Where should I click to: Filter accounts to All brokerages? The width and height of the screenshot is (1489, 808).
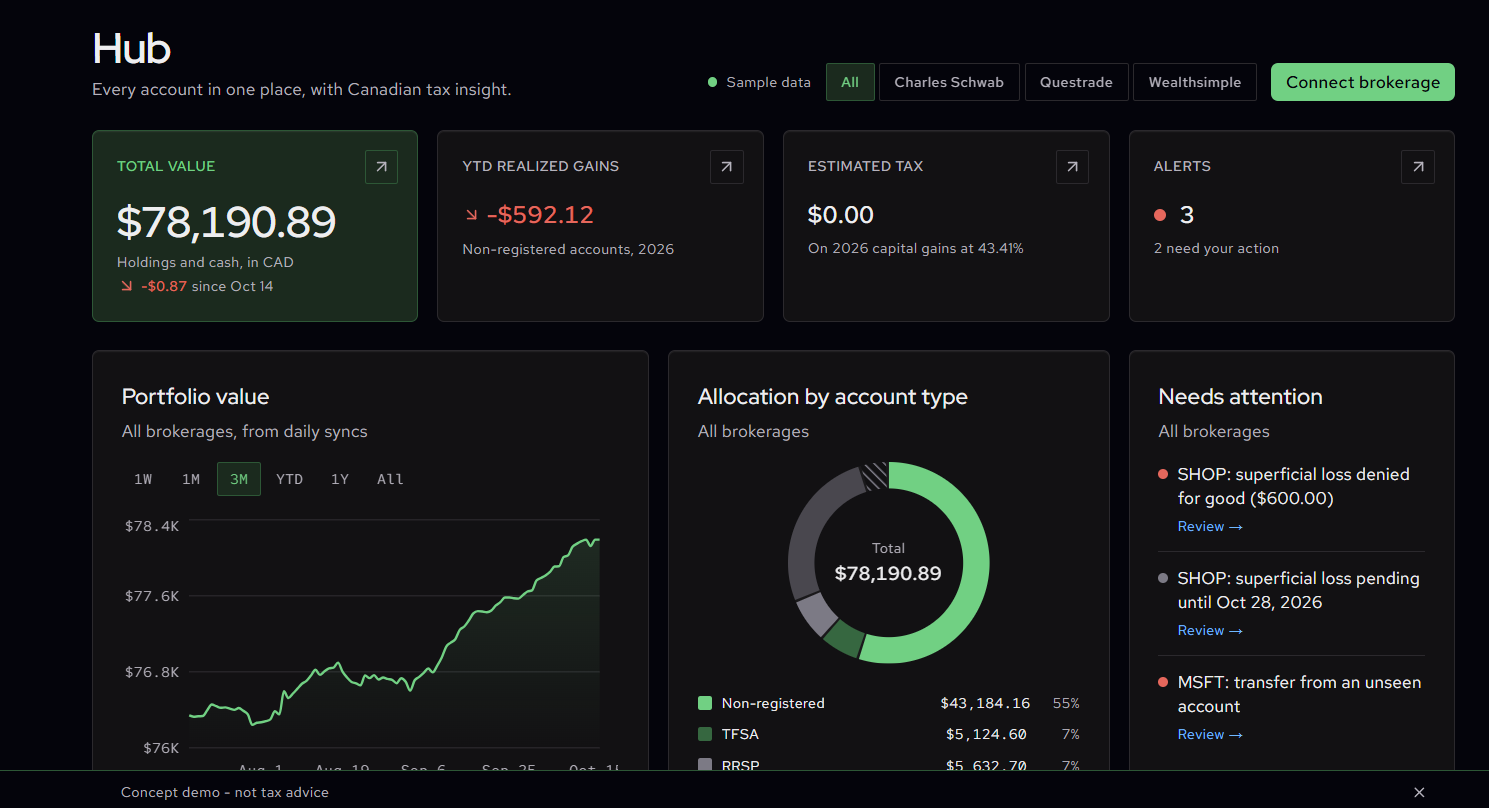850,82
